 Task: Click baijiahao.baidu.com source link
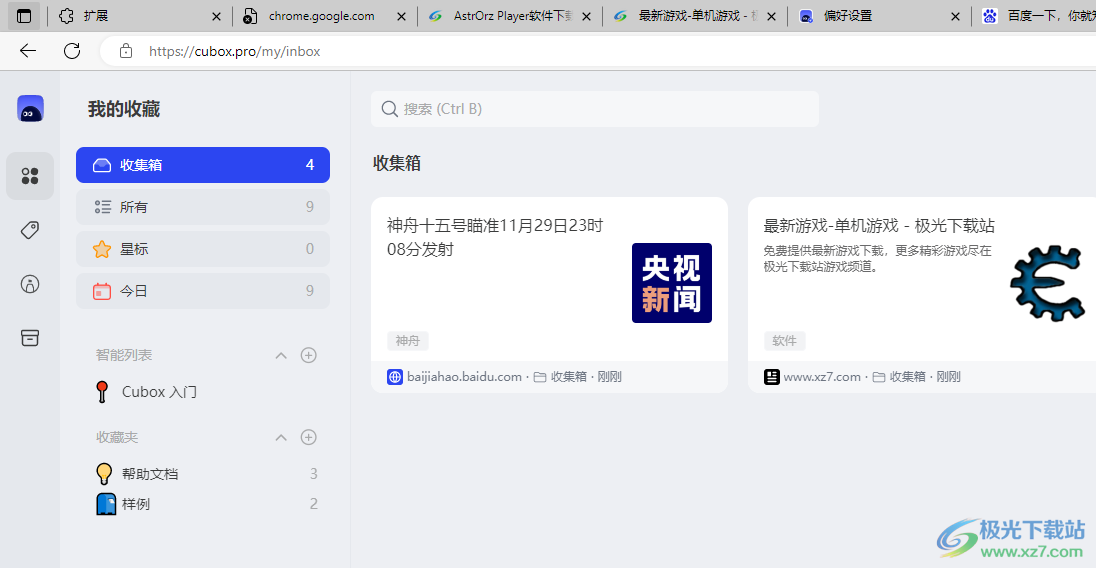pyautogui.click(x=464, y=377)
